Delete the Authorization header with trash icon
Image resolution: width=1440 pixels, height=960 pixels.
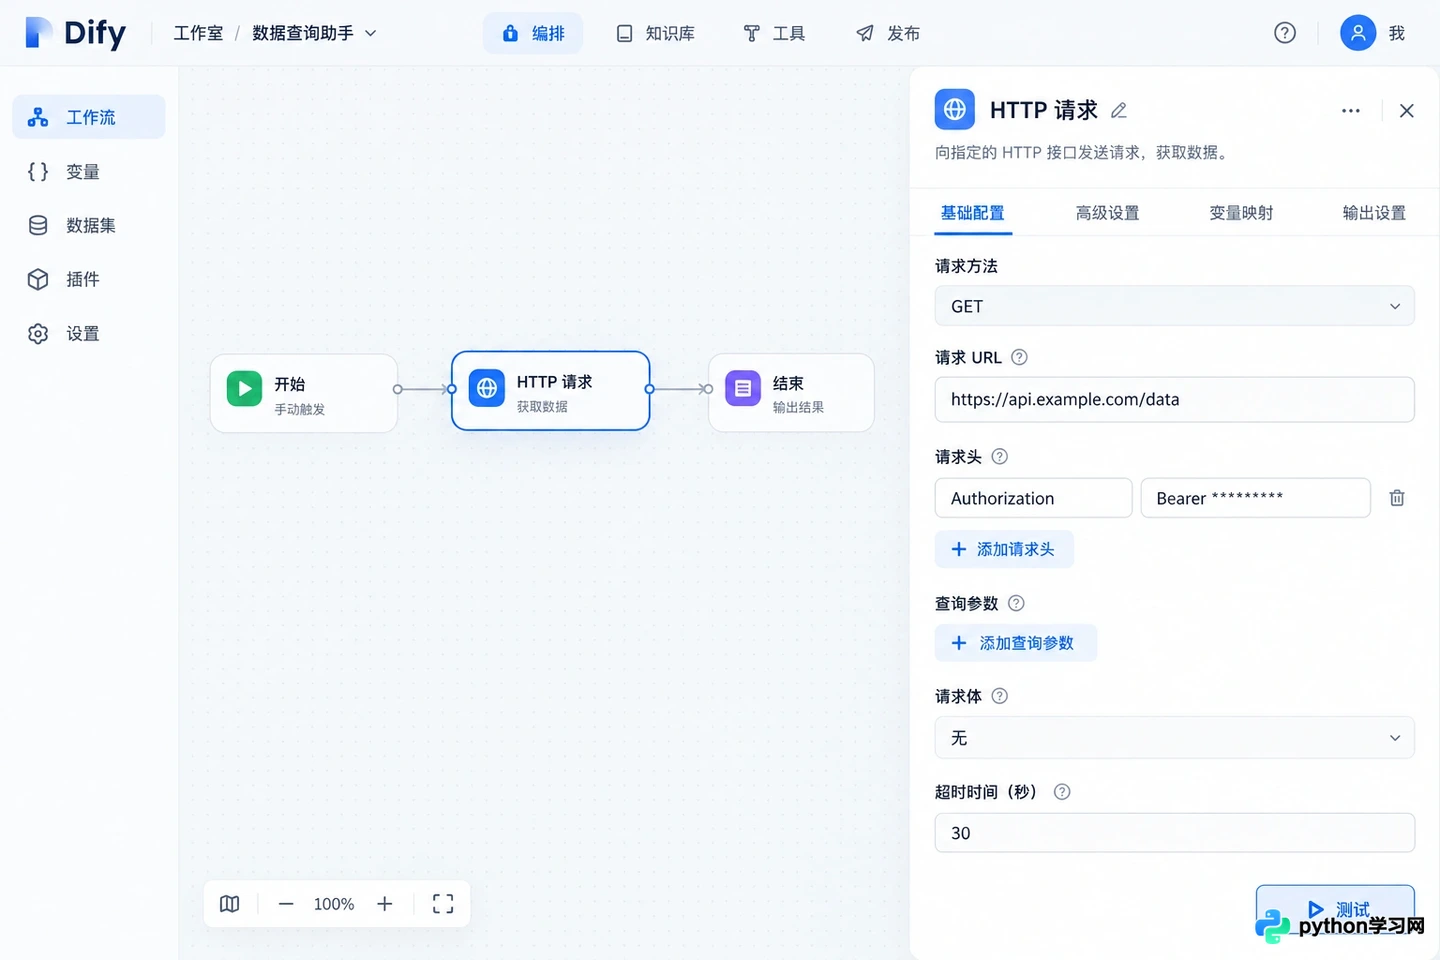pos(1397,498)
